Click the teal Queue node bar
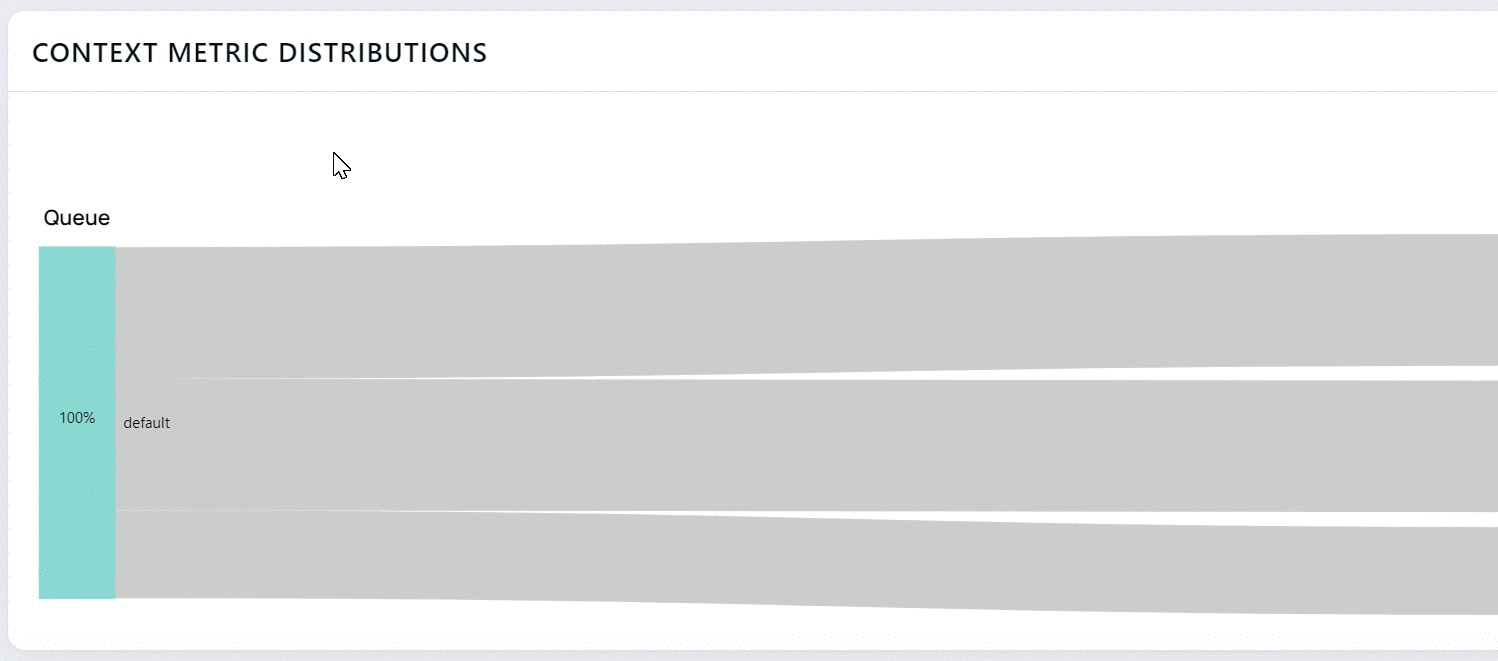Image resolution: width=1498 pixels, height=661 pixels. (x=77, y=422)
